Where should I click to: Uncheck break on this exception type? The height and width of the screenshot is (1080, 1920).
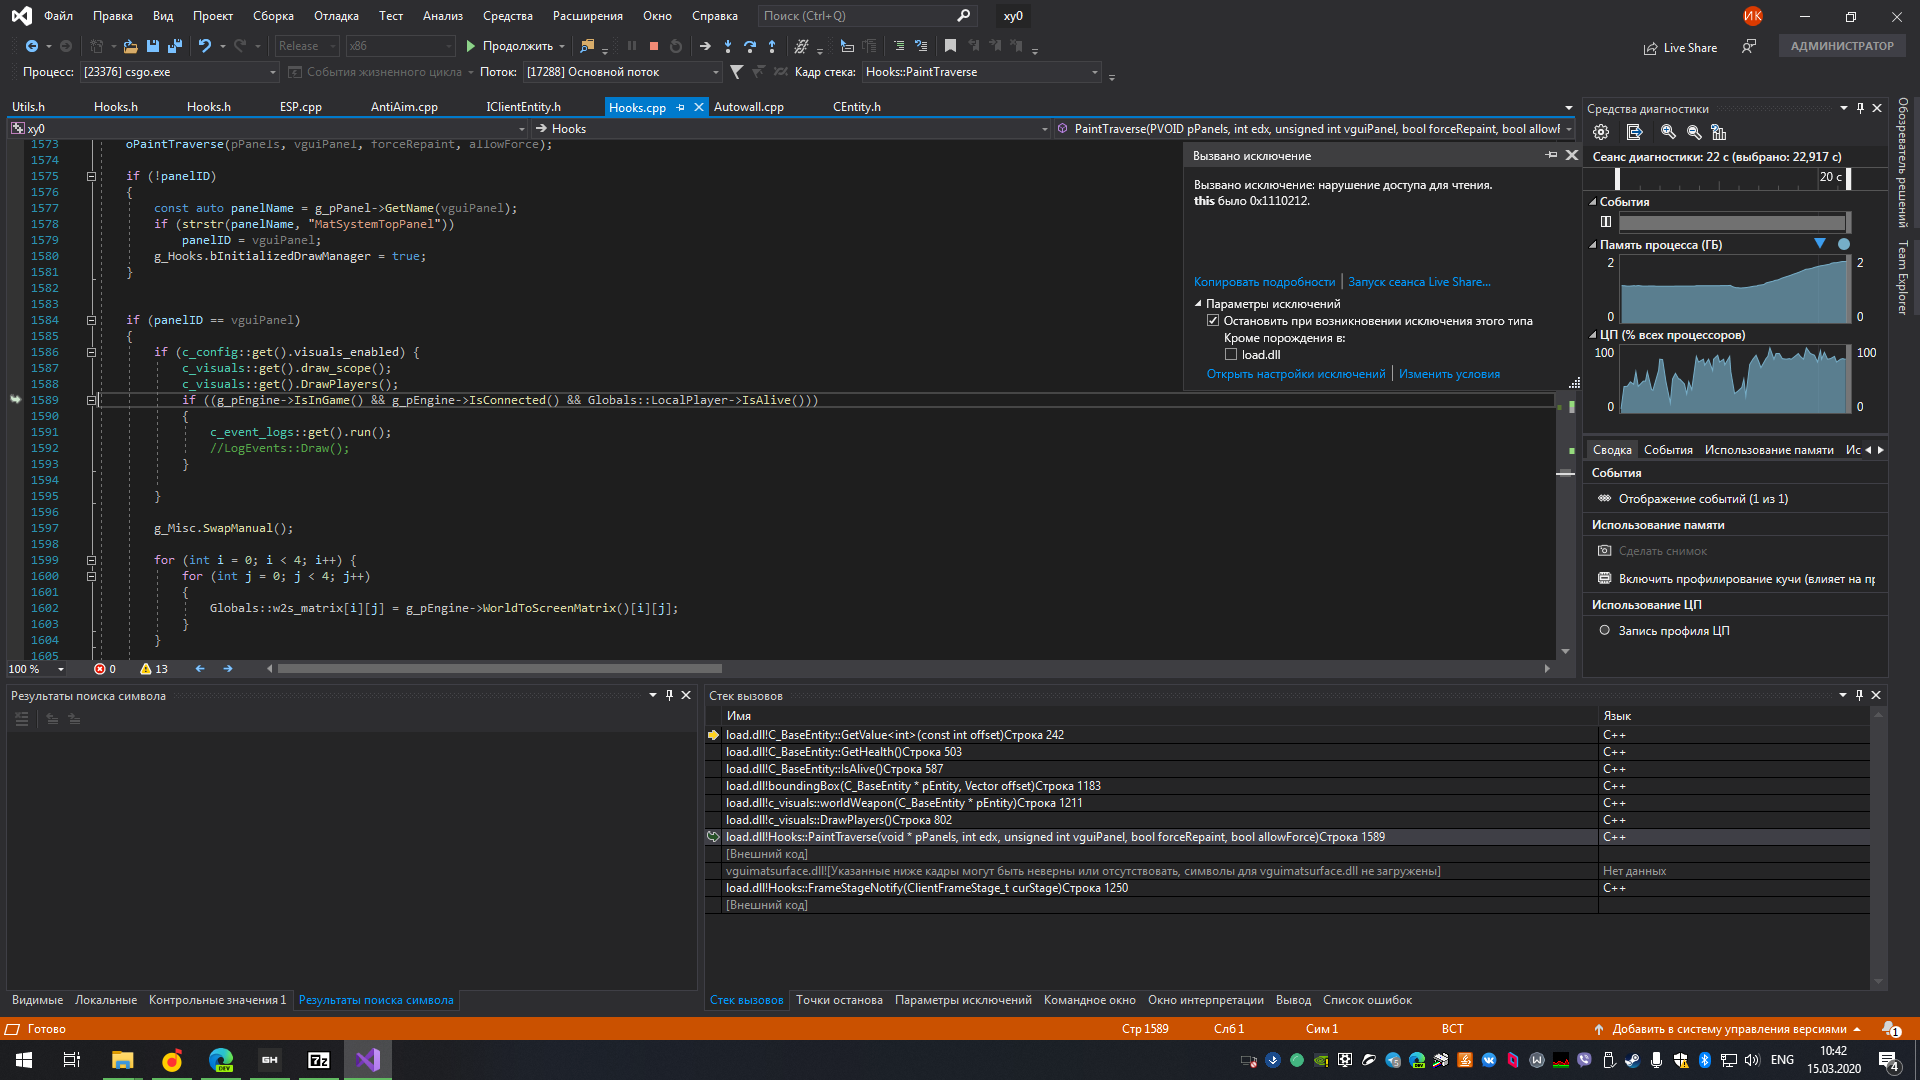1213,321
